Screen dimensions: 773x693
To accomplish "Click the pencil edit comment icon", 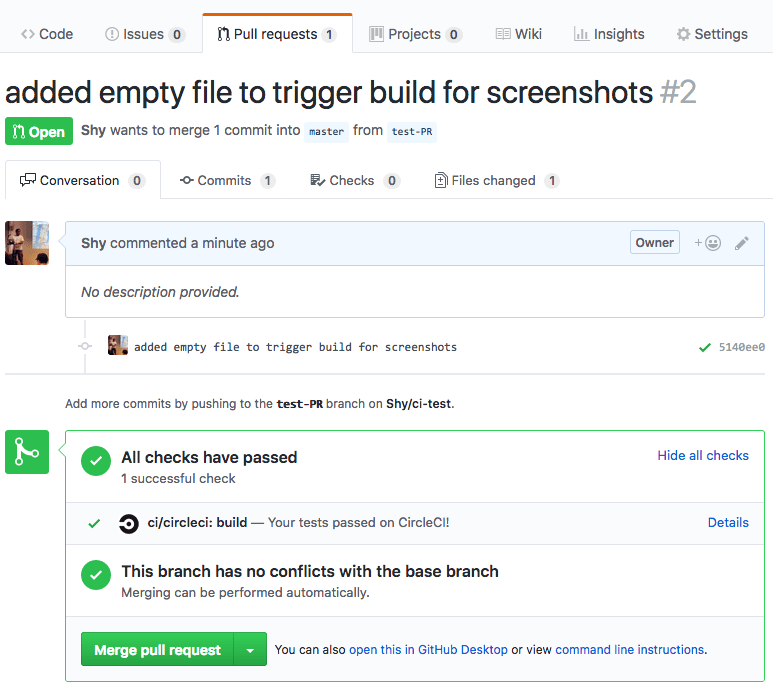I will tap(742, 243).
